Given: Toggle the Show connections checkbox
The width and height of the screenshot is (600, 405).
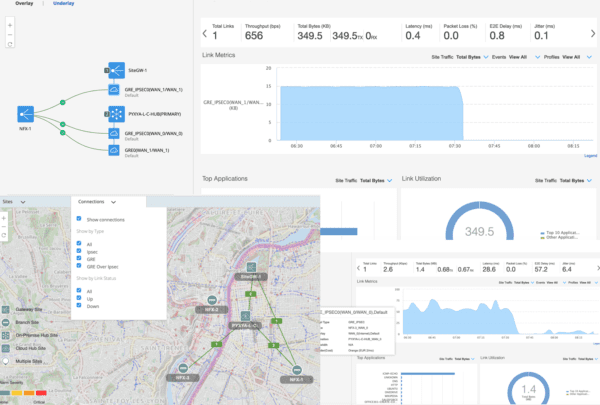Looking at the screenshot, I should (x=79, y=218).
